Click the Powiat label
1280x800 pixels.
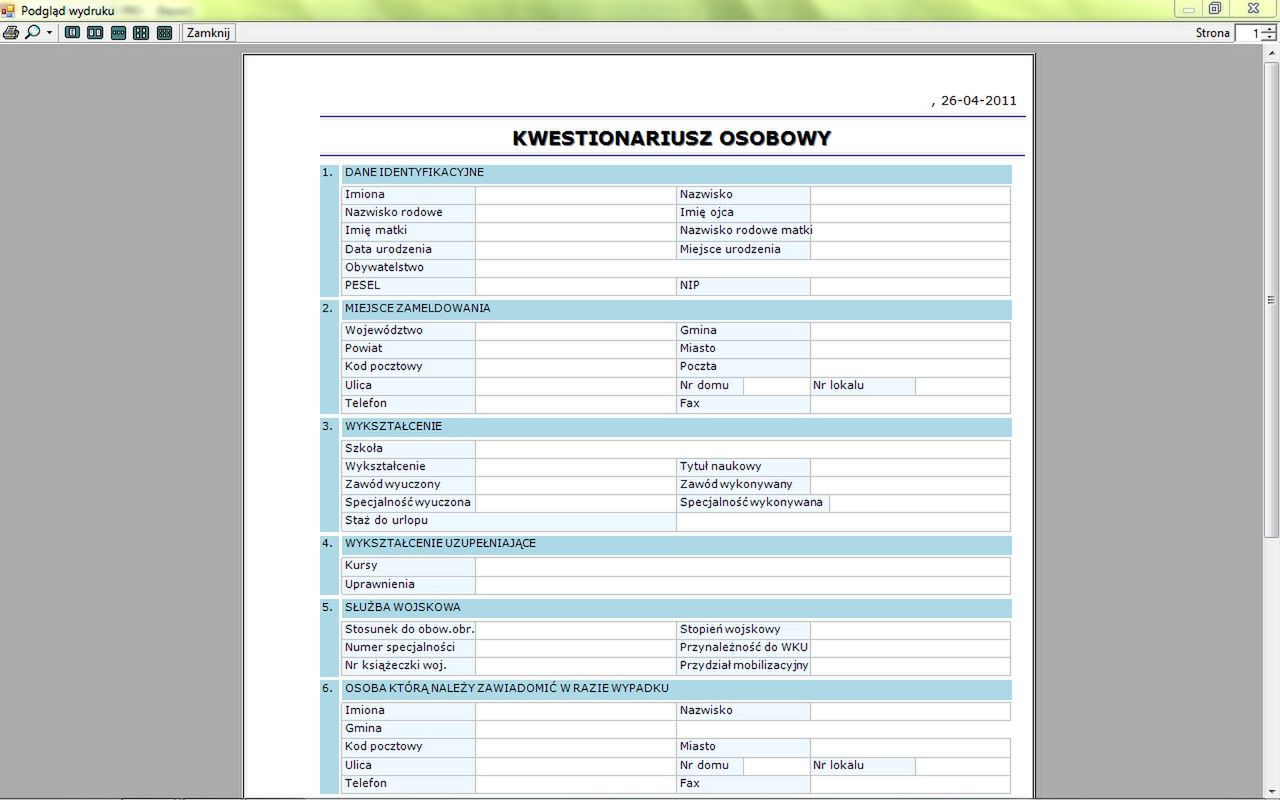[x=364, y=348]
